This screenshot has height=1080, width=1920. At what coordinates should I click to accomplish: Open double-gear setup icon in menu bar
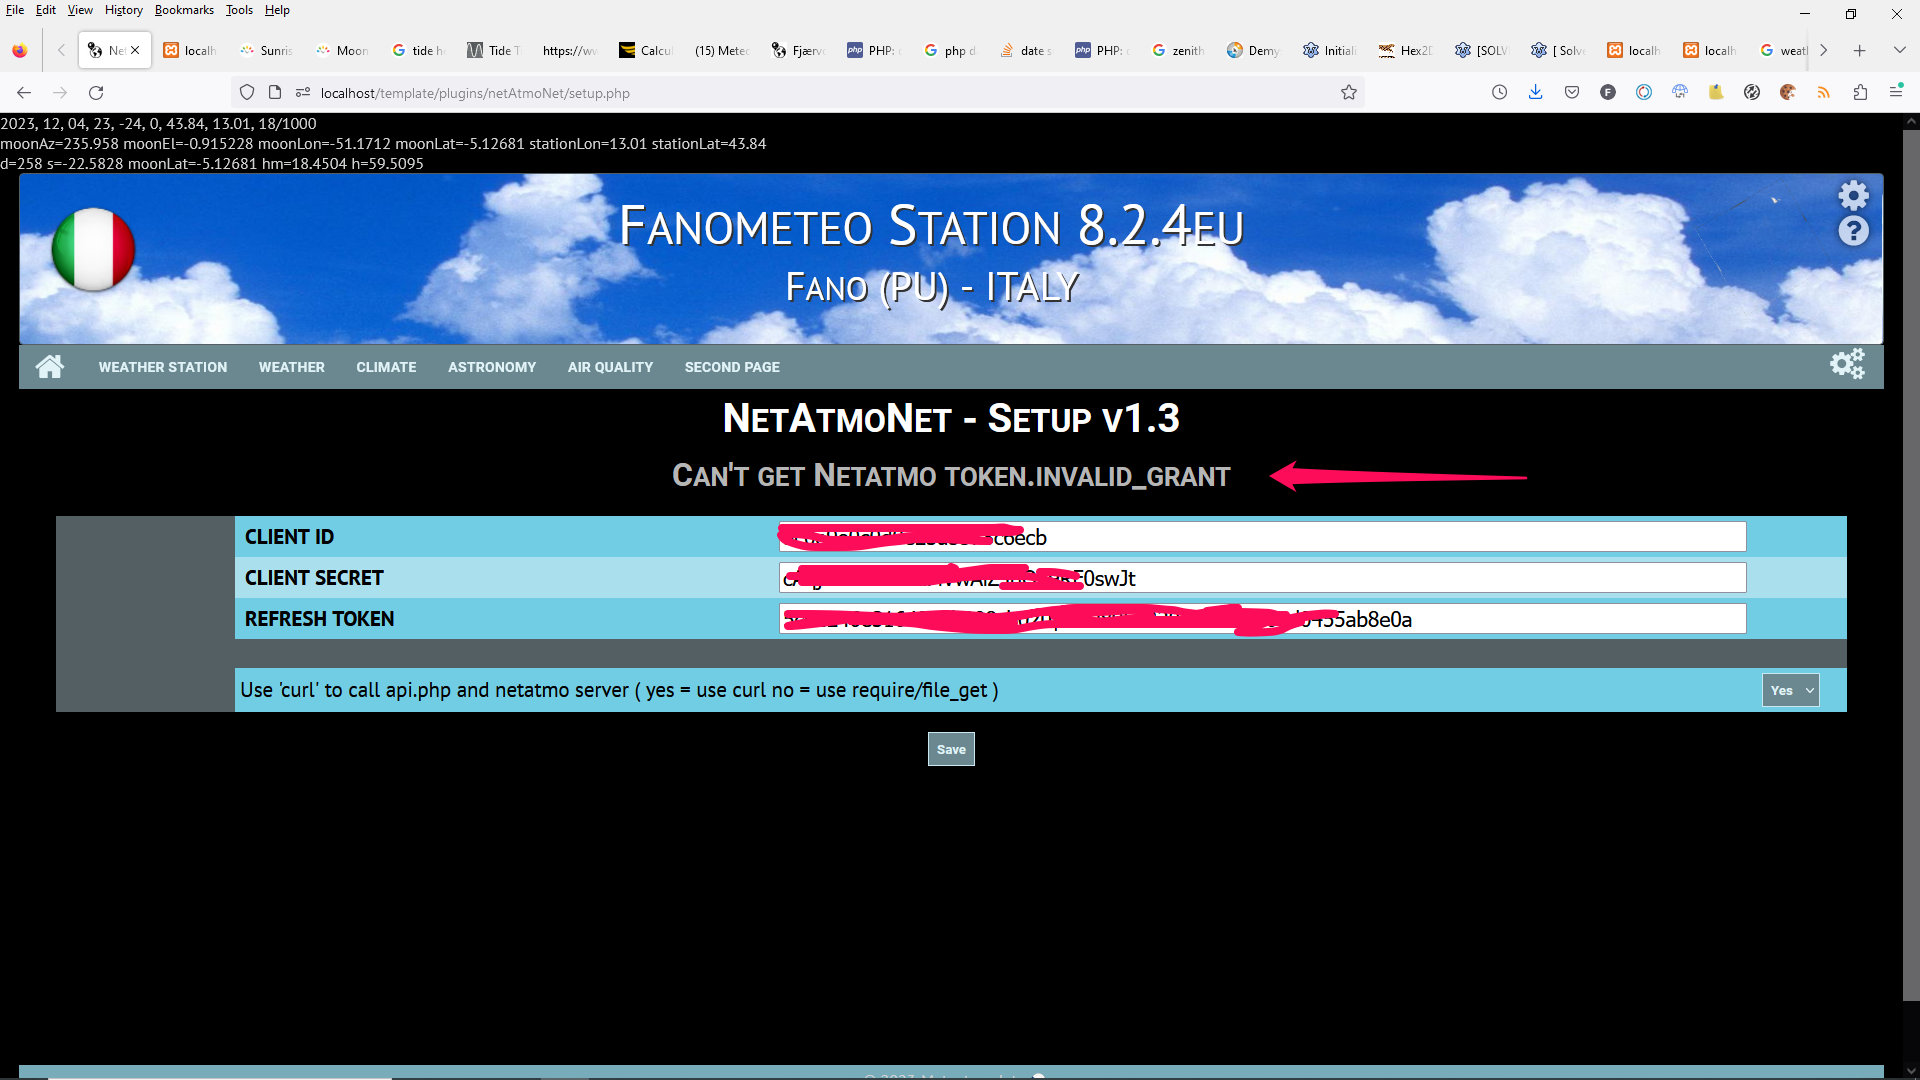coord(1847,364)
